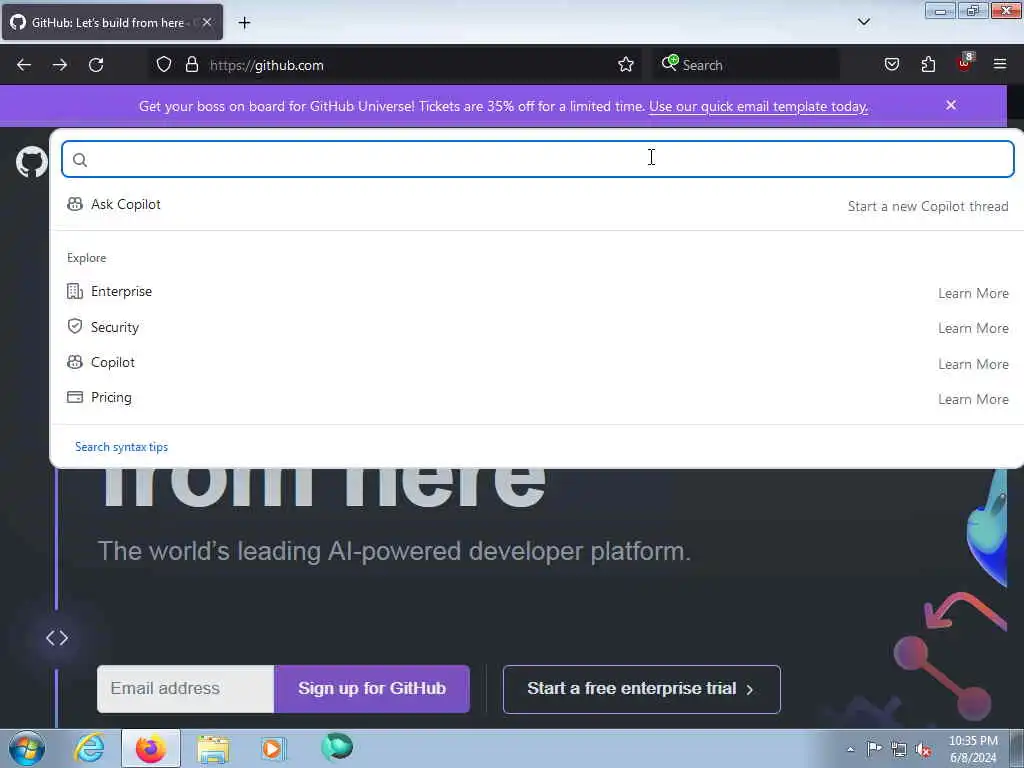1024x768 pixels.
Task: Open the tracking protection shield
Action: pyautogui.click(x=164, y=65)
